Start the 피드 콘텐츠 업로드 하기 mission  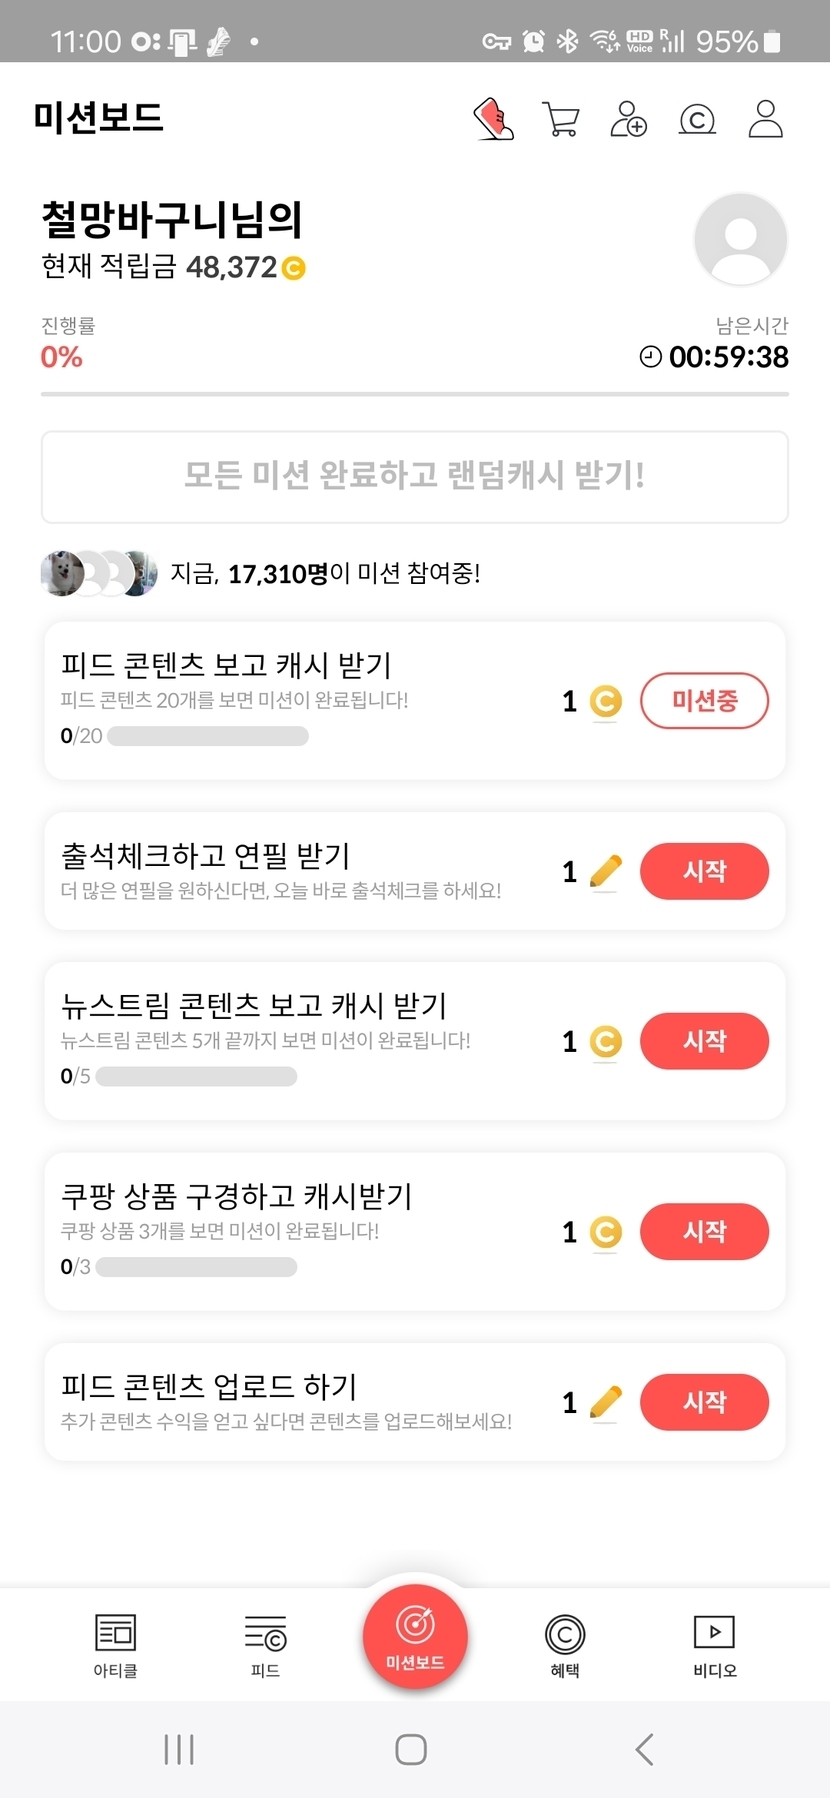(704, 1402)
